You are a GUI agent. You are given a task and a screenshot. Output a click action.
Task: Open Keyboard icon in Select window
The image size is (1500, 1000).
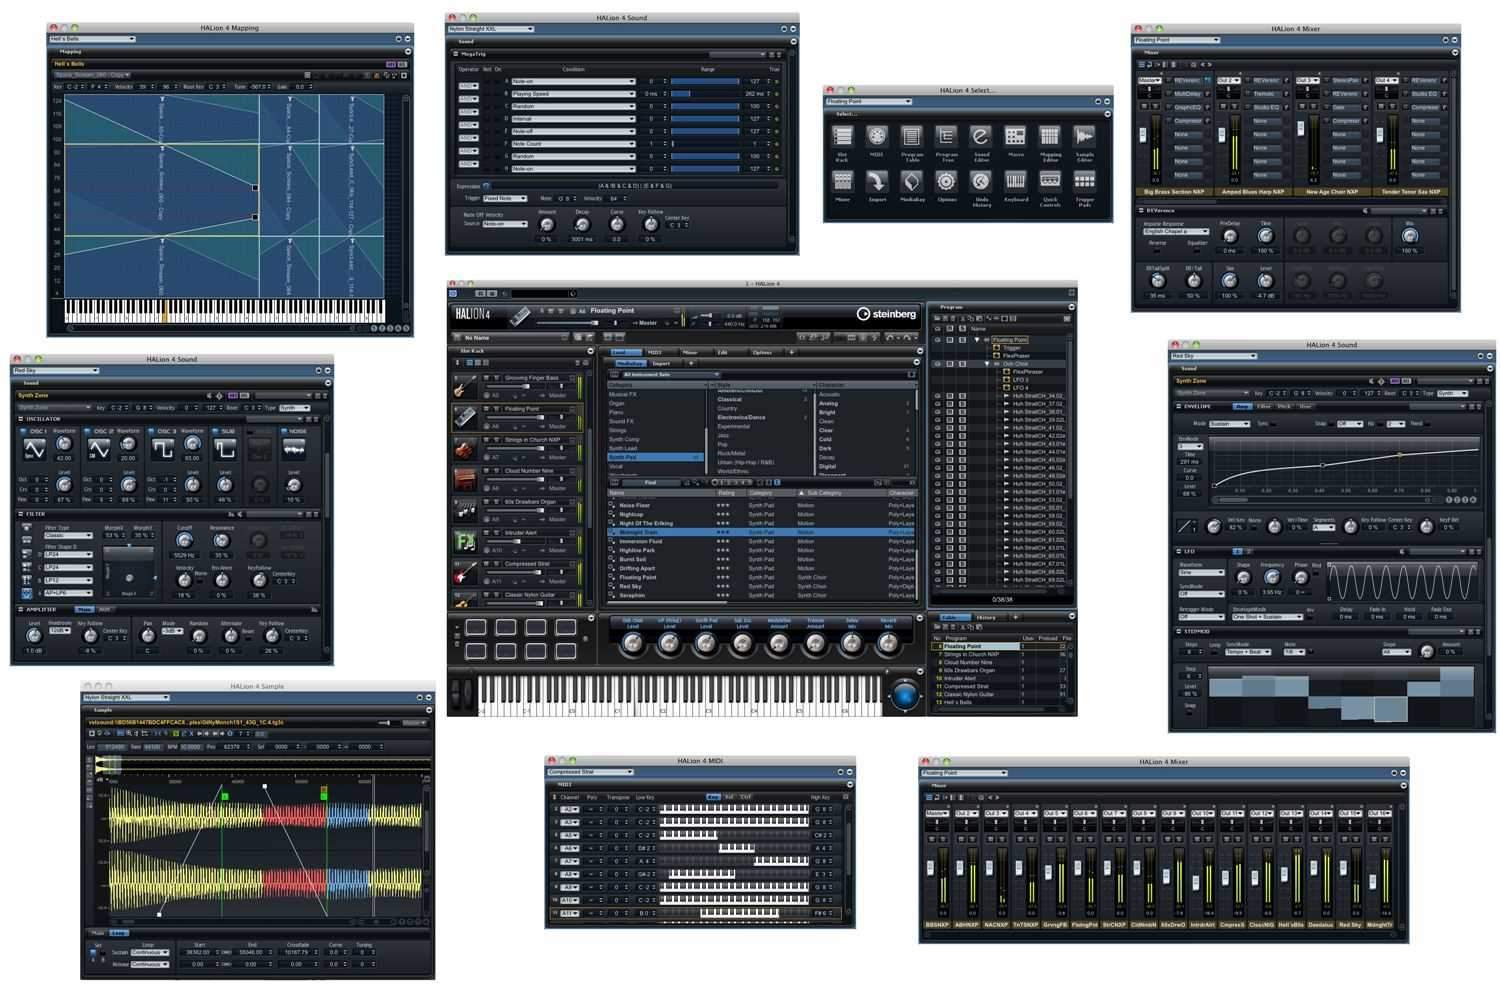pyautogui.click(x=1016, y=181)
